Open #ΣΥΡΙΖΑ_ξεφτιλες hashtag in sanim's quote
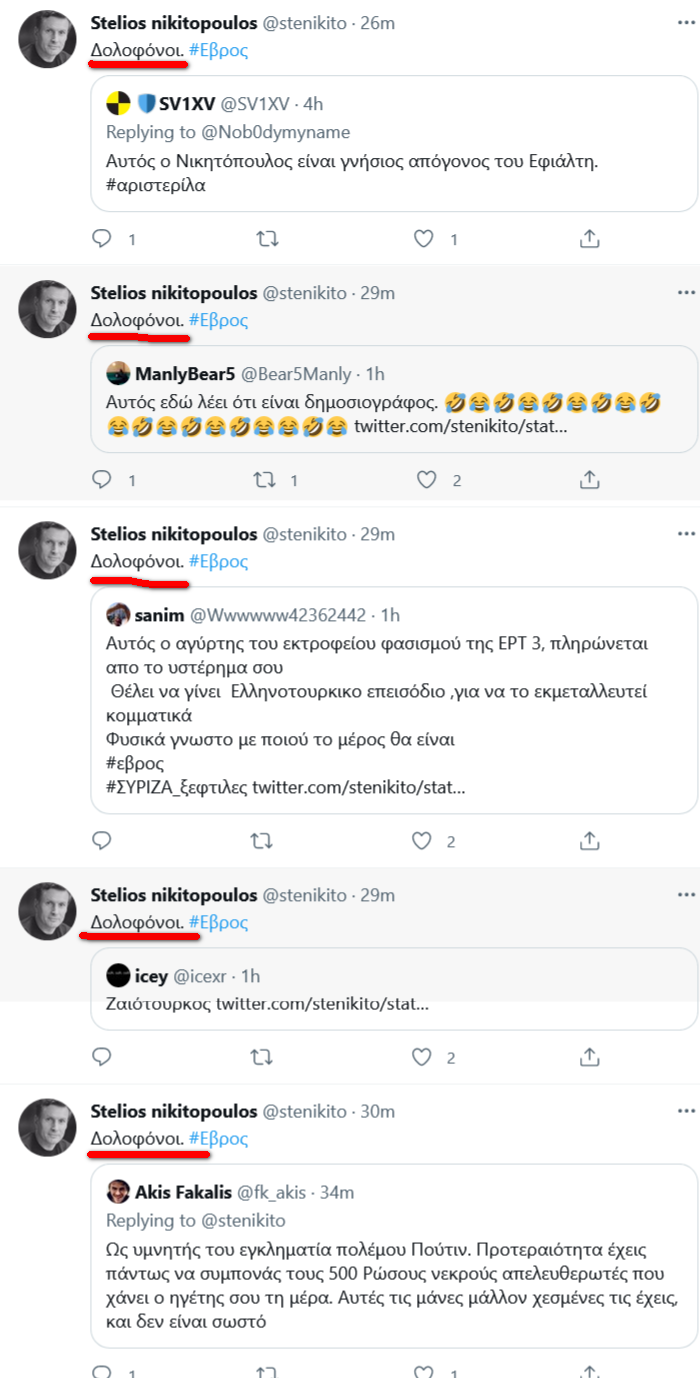Screen dimensions: 700x1378 click(176, 789)
